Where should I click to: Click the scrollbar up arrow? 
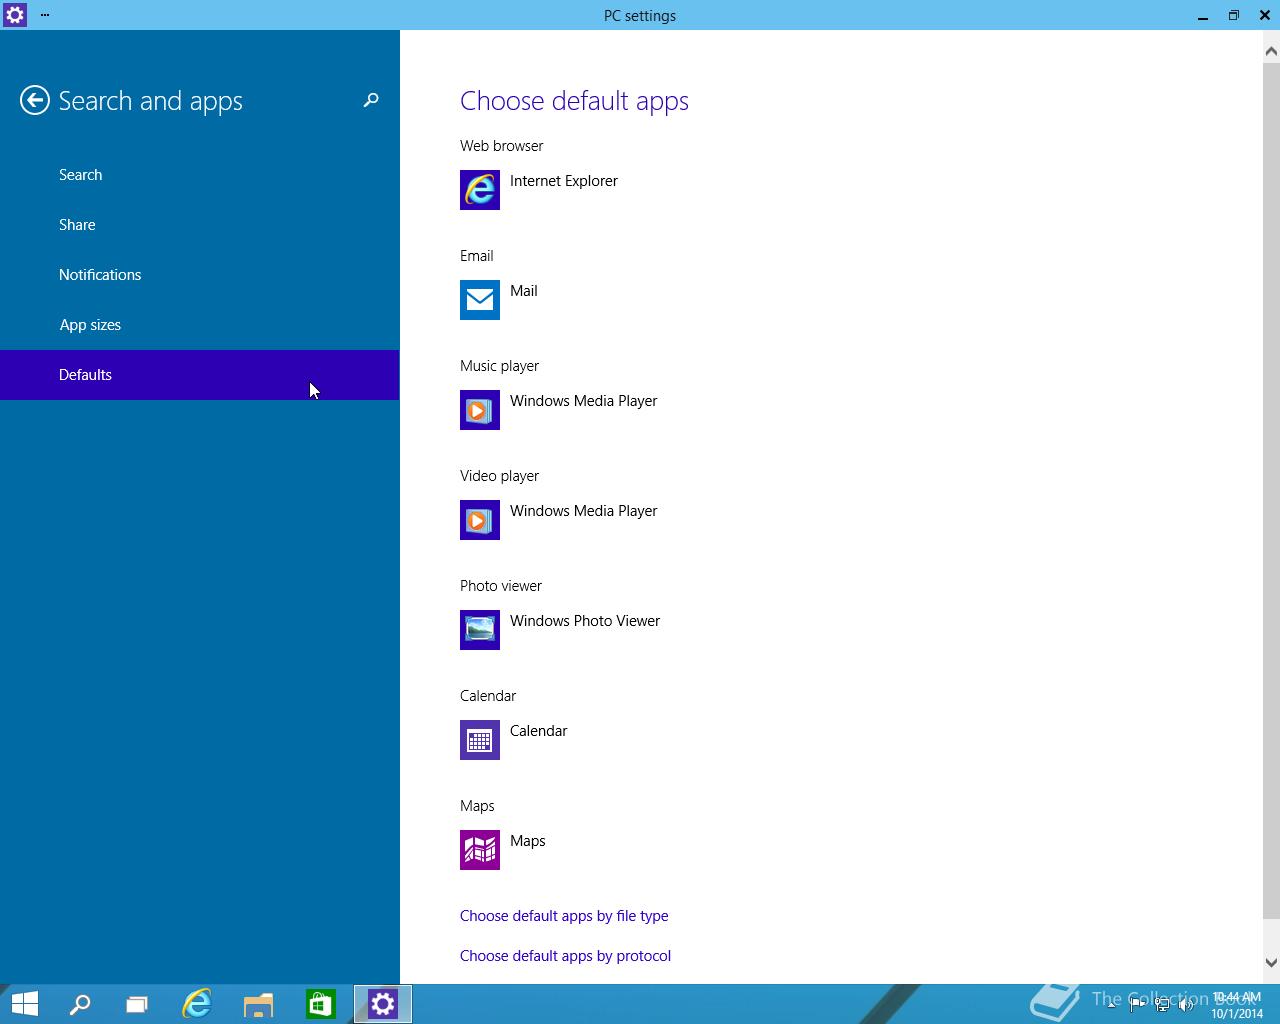tap(1271, 50)
